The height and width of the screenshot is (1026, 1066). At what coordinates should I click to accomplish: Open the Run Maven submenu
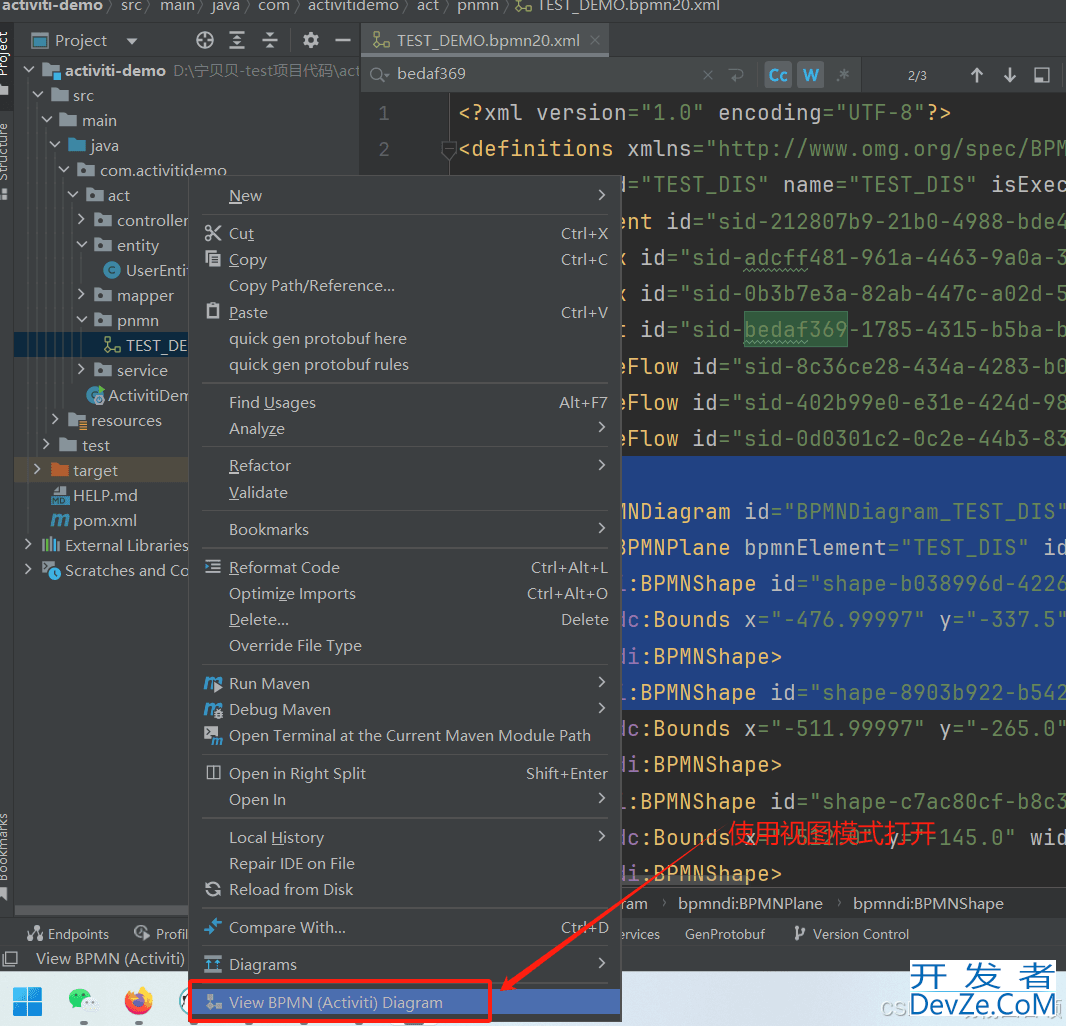tap(405, 683)
